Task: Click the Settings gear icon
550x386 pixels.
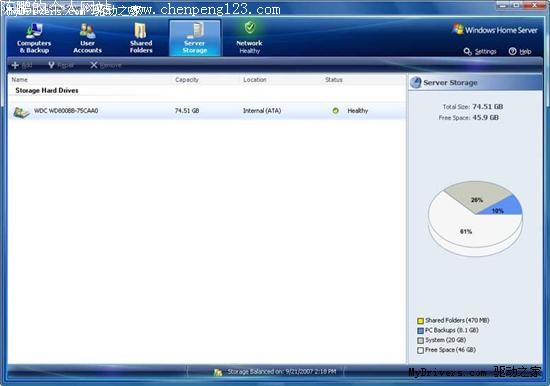Action: (468, 52)
